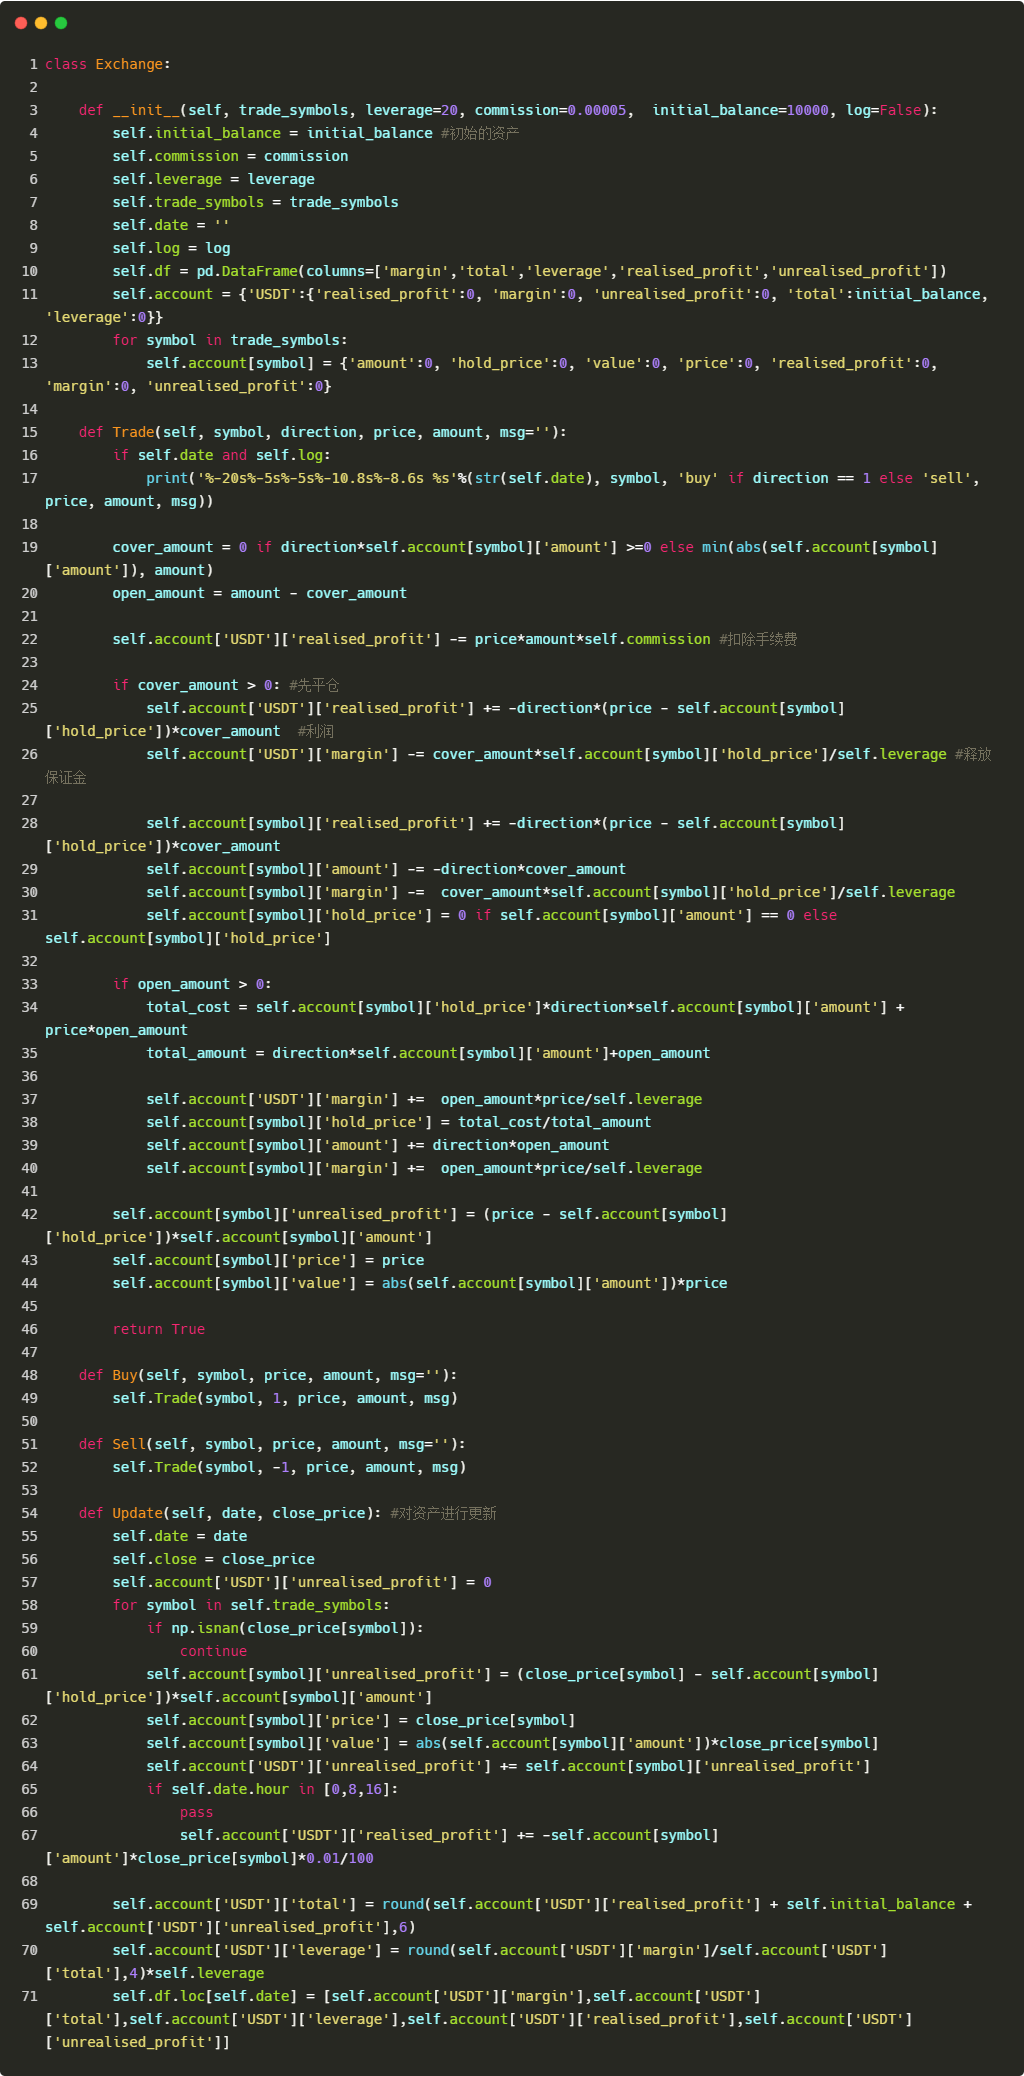Screen dimensions: 1024x2076
Task: Click 'total_cost/total_amount' on line 38
Action: (x=554, y=1122)
